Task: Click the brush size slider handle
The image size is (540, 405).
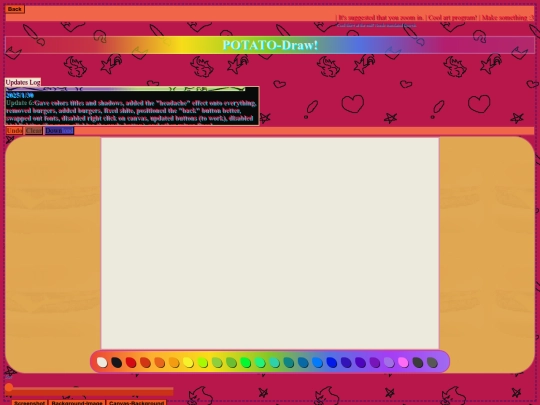Action: 9,387
